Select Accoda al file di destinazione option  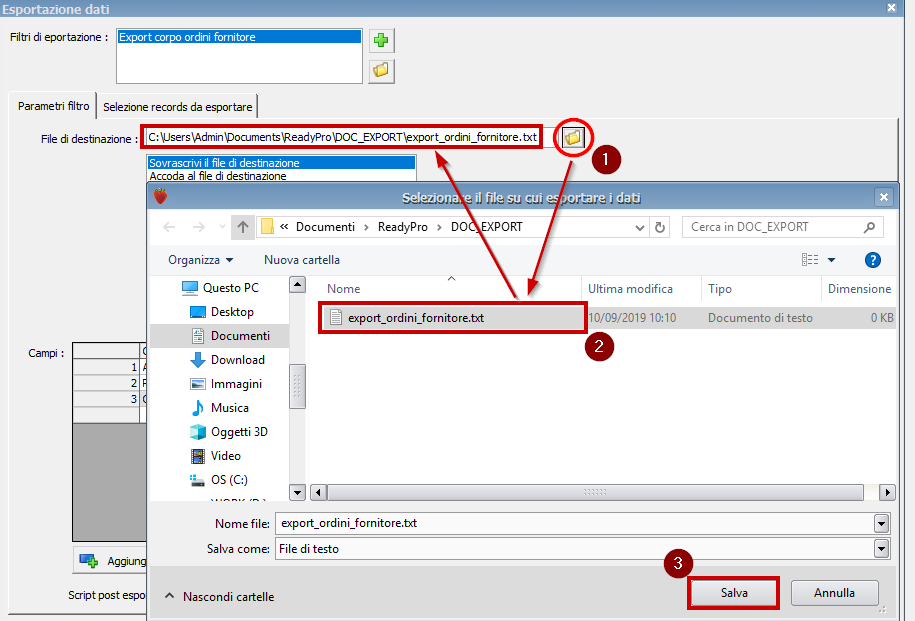(218, 176)
